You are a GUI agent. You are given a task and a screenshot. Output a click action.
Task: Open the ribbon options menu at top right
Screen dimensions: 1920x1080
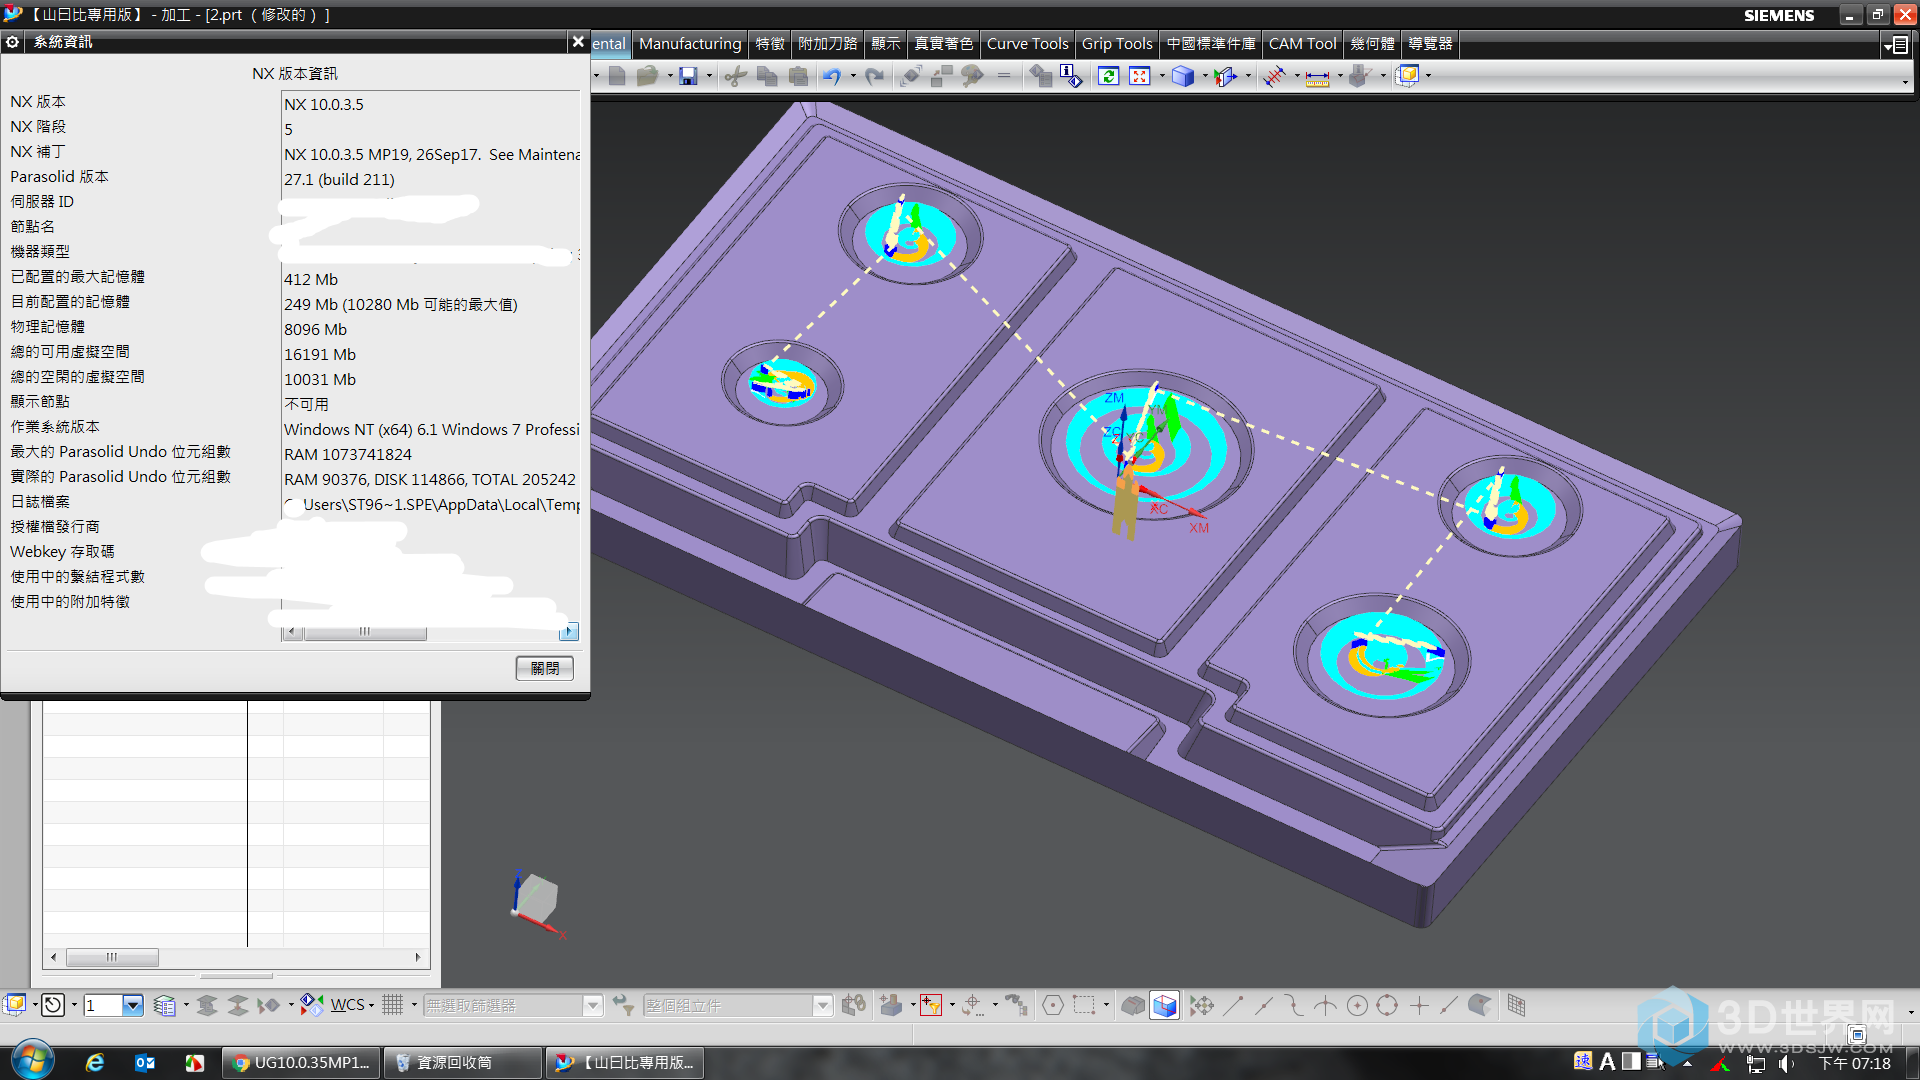click(x=1895, y=45)
